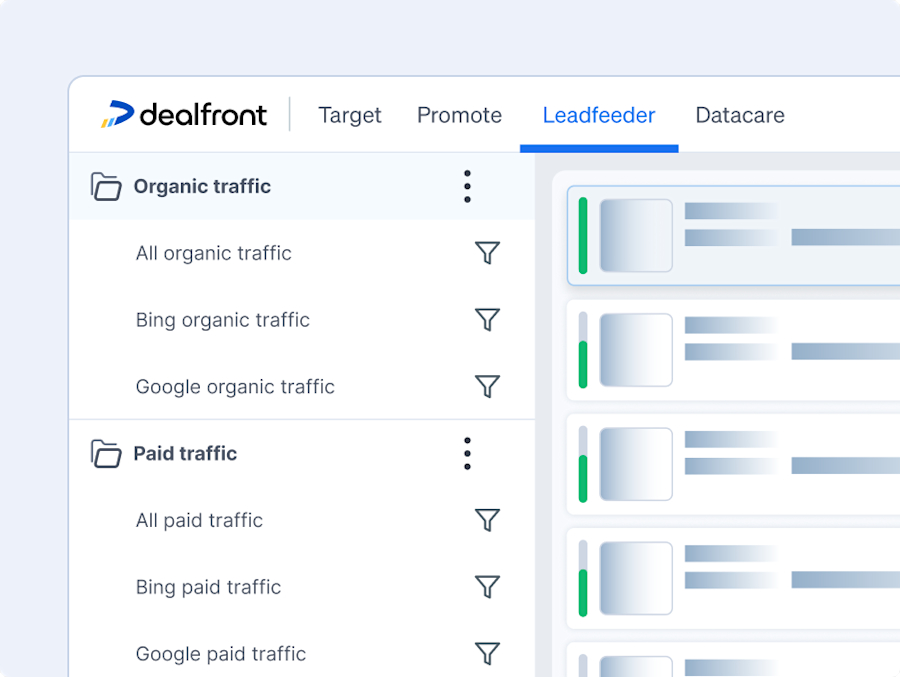
Task: Open the Datacare section
Action: (740, 115)
